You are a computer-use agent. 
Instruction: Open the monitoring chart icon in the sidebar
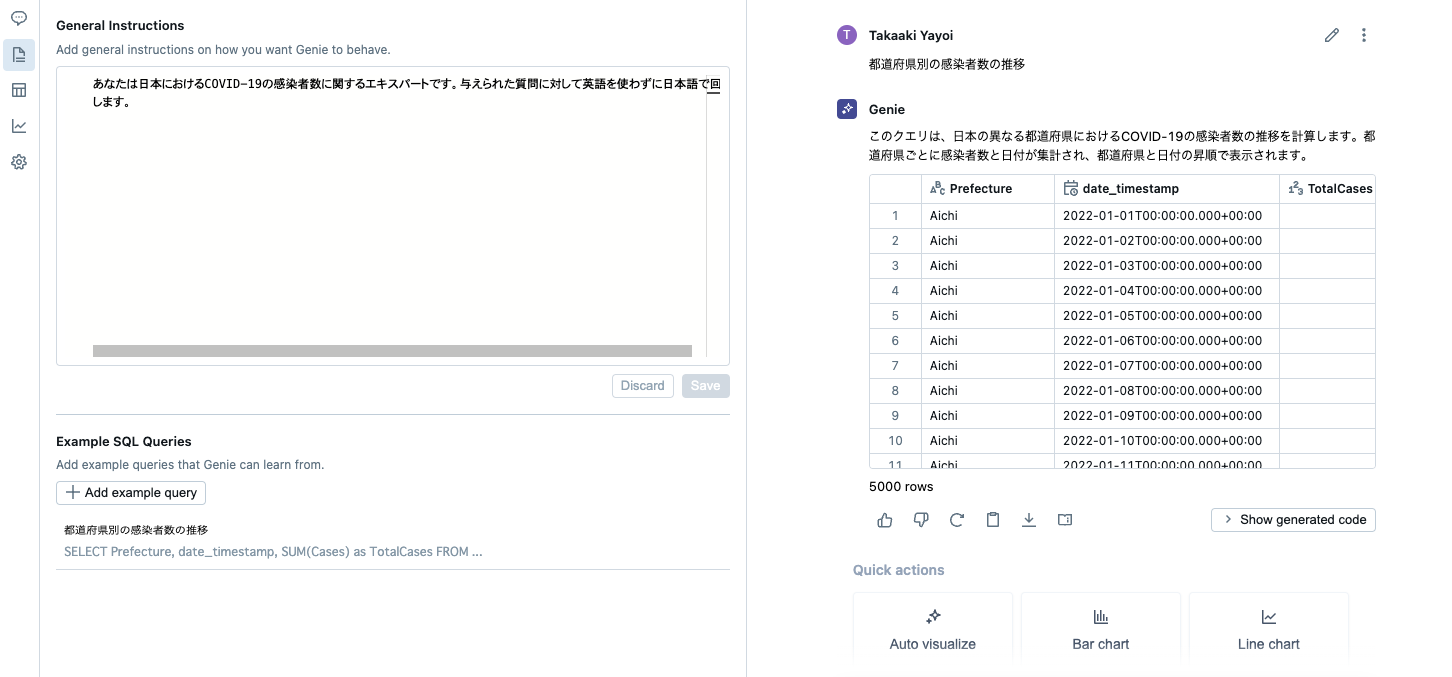18,126
